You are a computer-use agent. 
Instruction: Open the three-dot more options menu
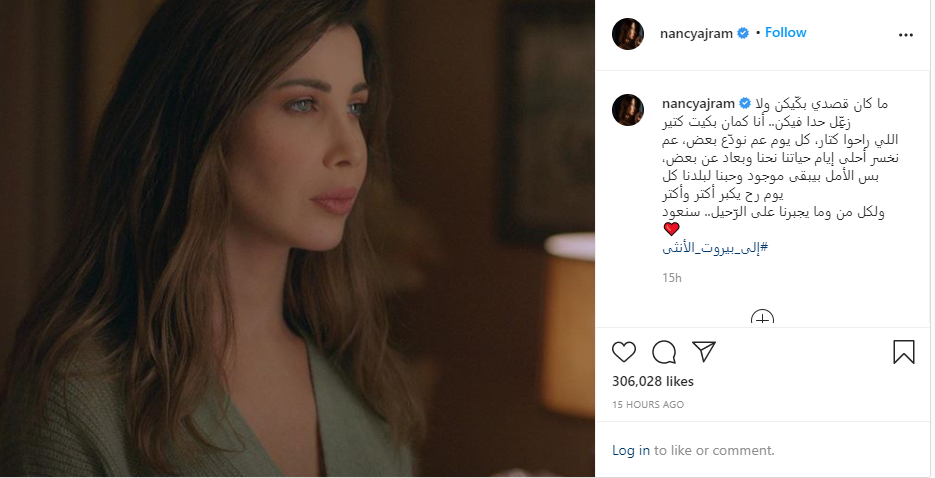(x=906, y=35)
